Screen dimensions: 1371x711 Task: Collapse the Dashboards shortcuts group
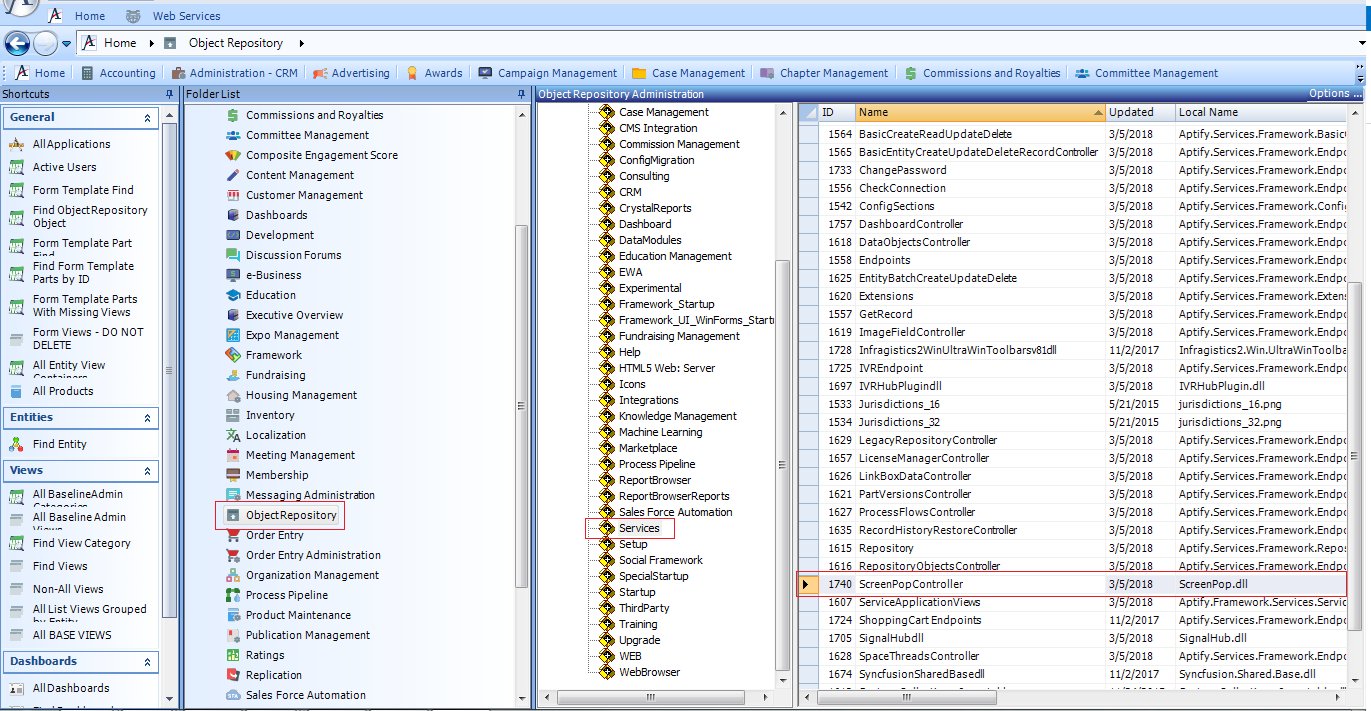(x=148, y=662)
